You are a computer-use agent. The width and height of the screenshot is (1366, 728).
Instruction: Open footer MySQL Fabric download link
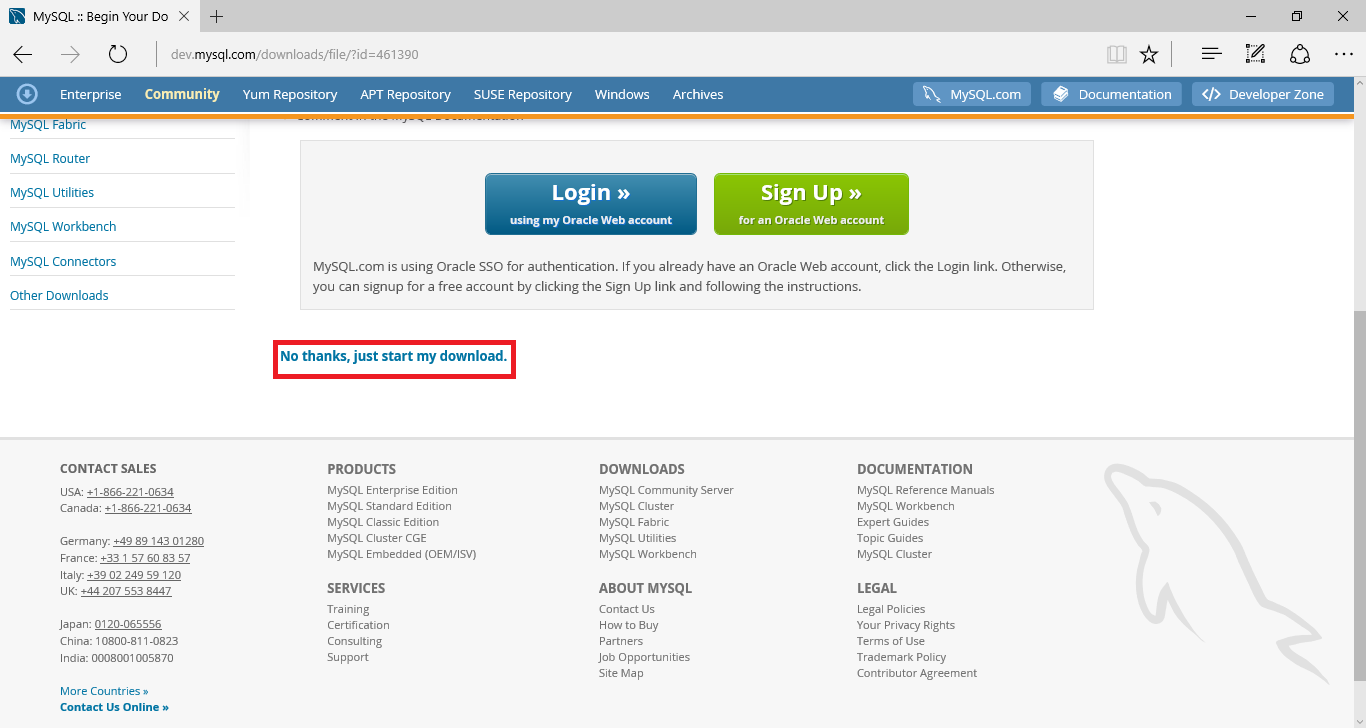634,522
